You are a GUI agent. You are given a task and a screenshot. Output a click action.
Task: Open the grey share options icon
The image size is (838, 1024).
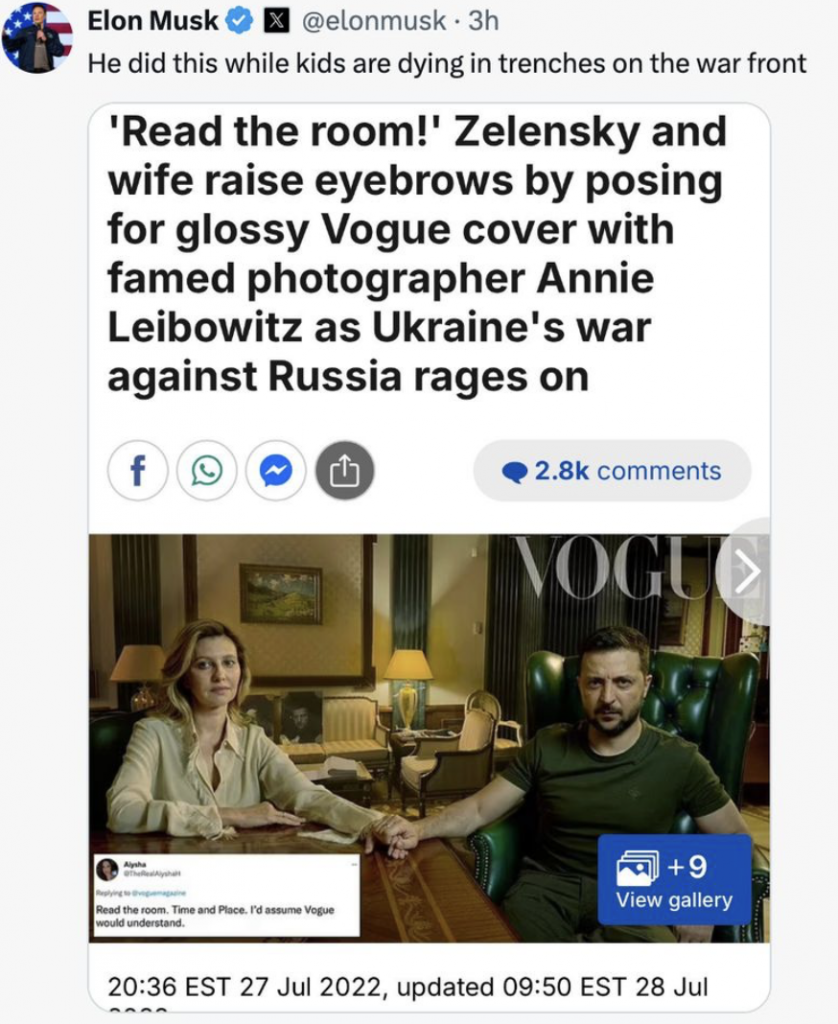click(345, 470)
